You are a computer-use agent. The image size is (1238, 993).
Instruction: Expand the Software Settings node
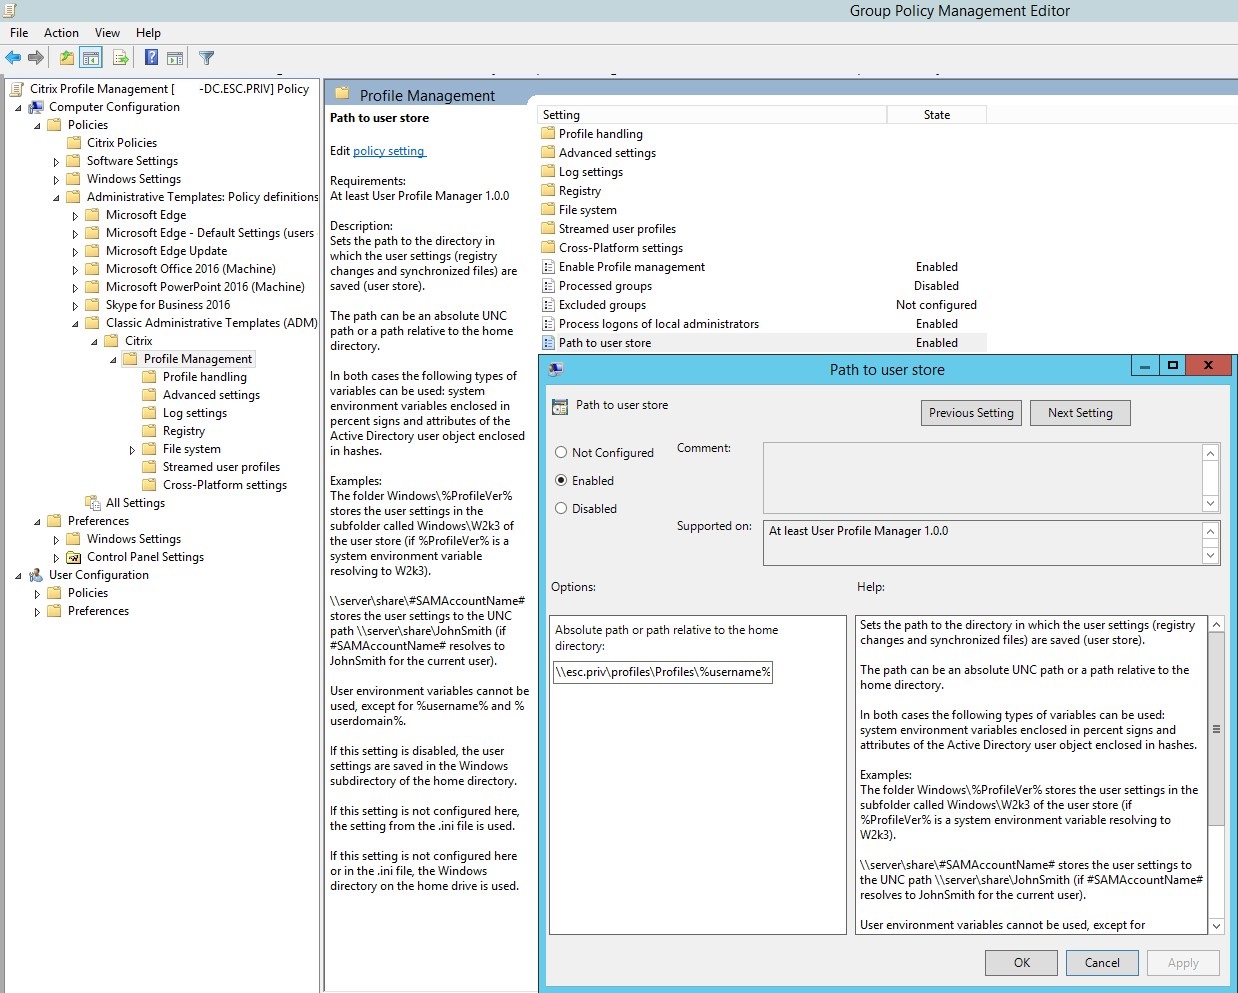[x=56, y=162]
